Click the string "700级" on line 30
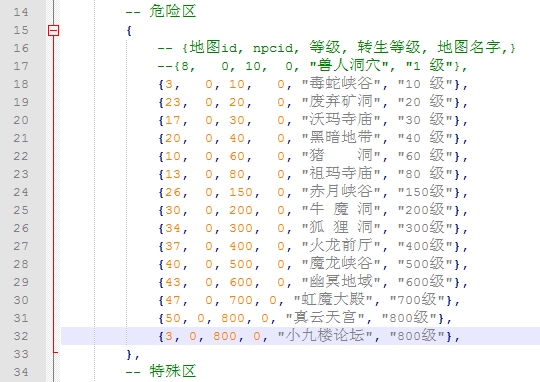 (417, 299)
